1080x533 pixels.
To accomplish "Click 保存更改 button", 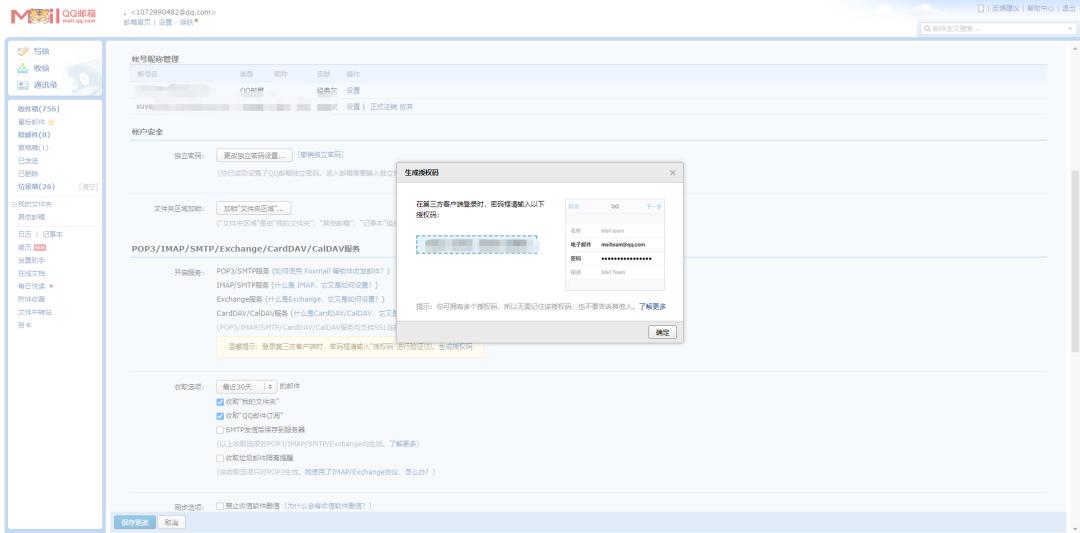I will coord(135,523).
